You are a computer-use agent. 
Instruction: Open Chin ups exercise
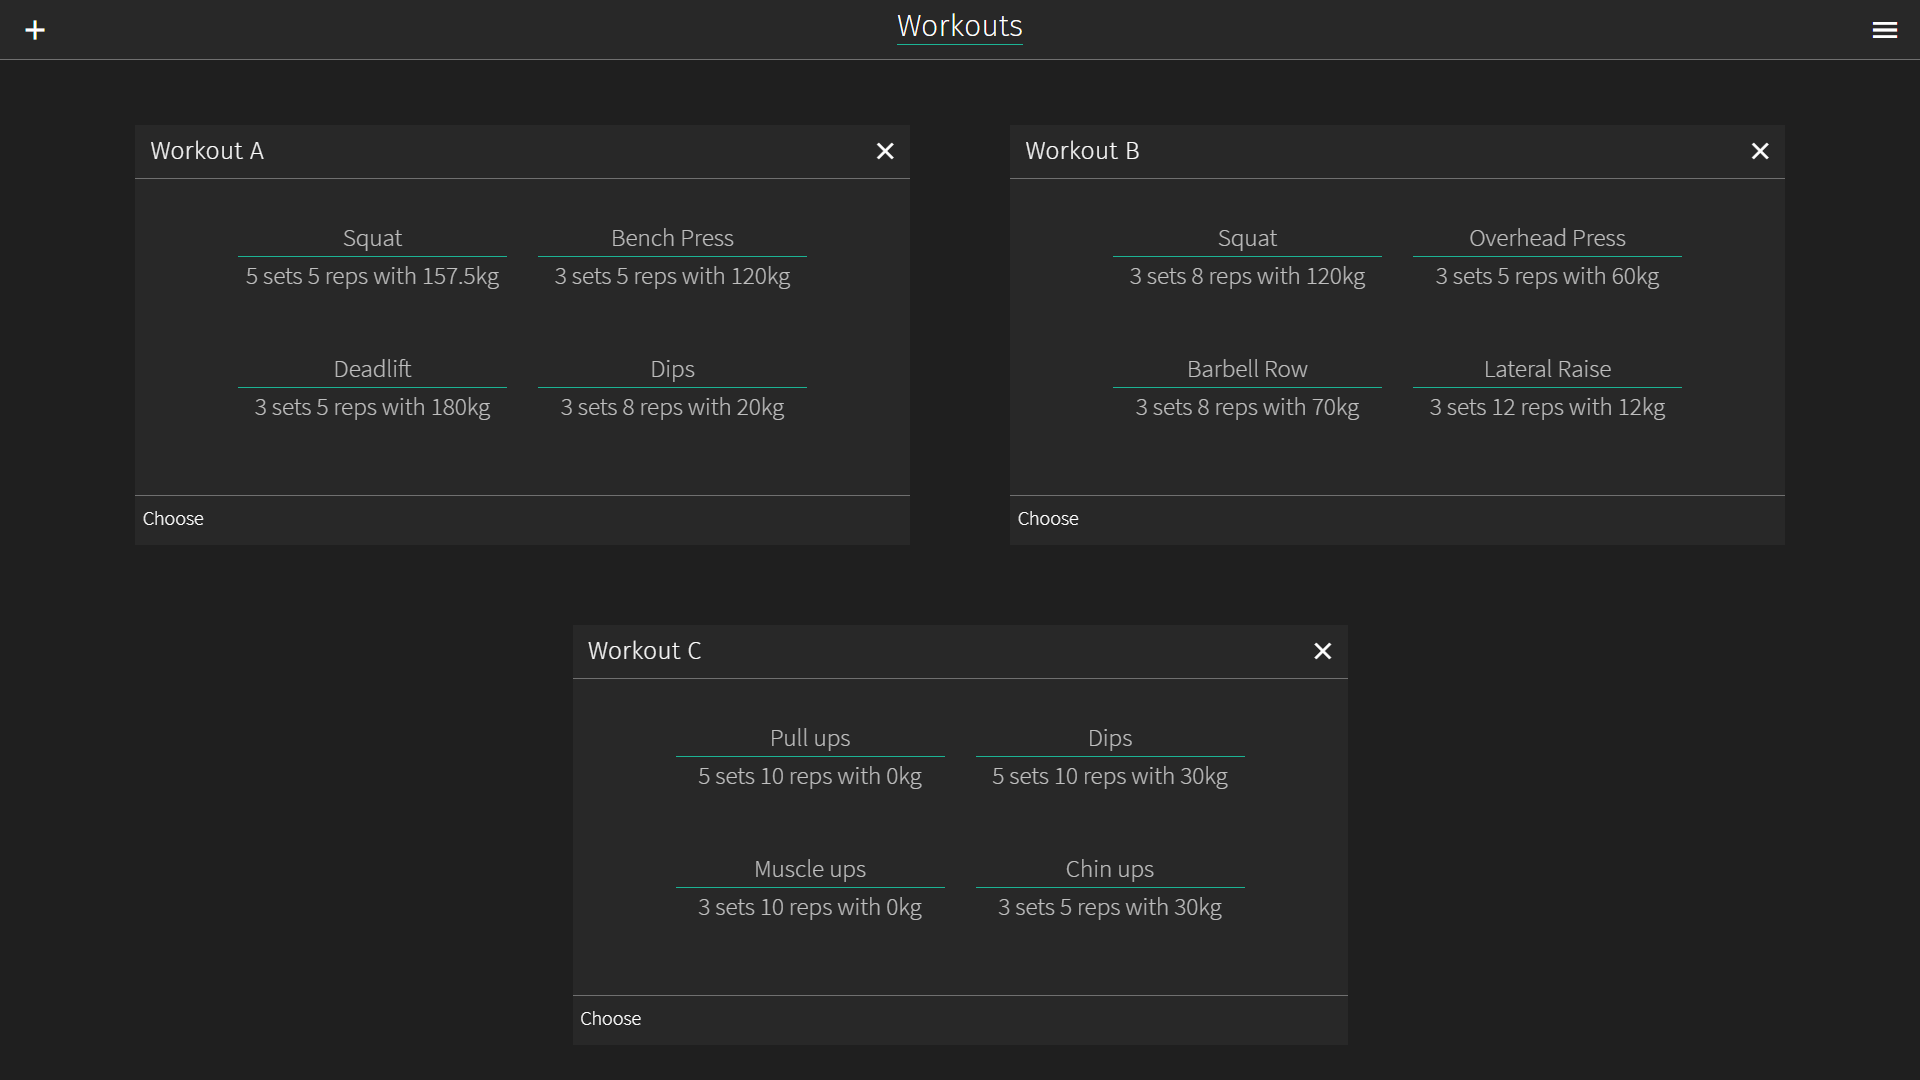pyautogui.click(x=1110, y=869)
